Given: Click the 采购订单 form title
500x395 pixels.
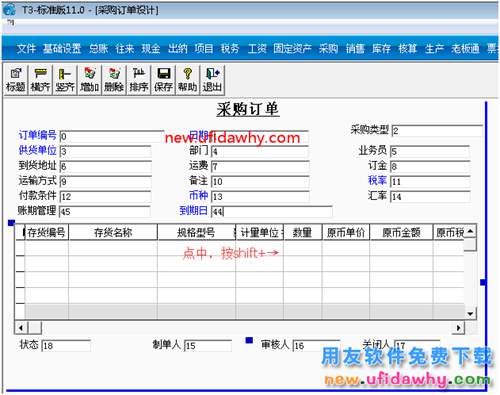Looking at the screenshot, I should pyautogui.click(x=248, y=109).
